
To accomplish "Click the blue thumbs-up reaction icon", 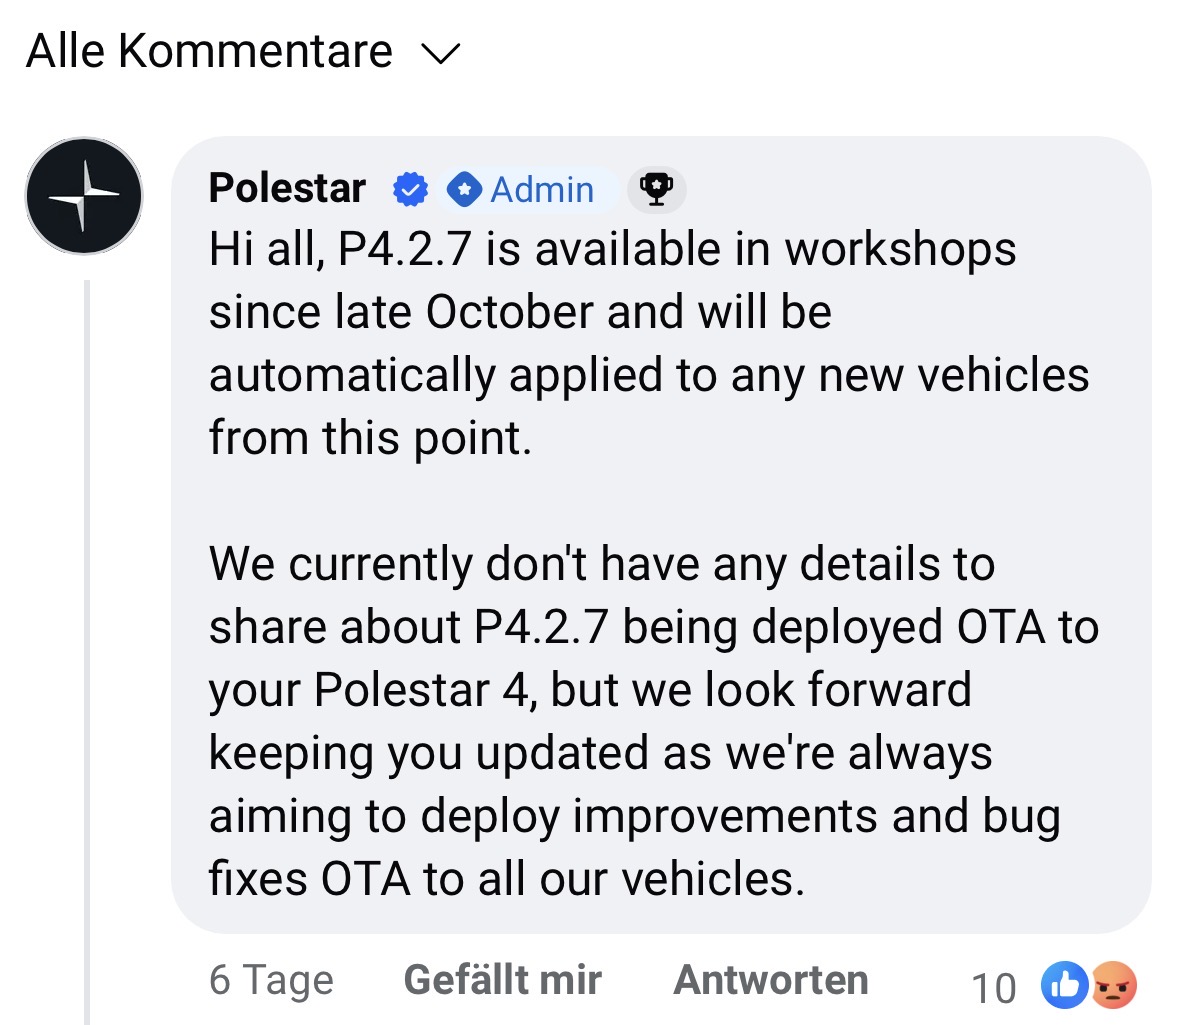I will [x=1063, y=986].
